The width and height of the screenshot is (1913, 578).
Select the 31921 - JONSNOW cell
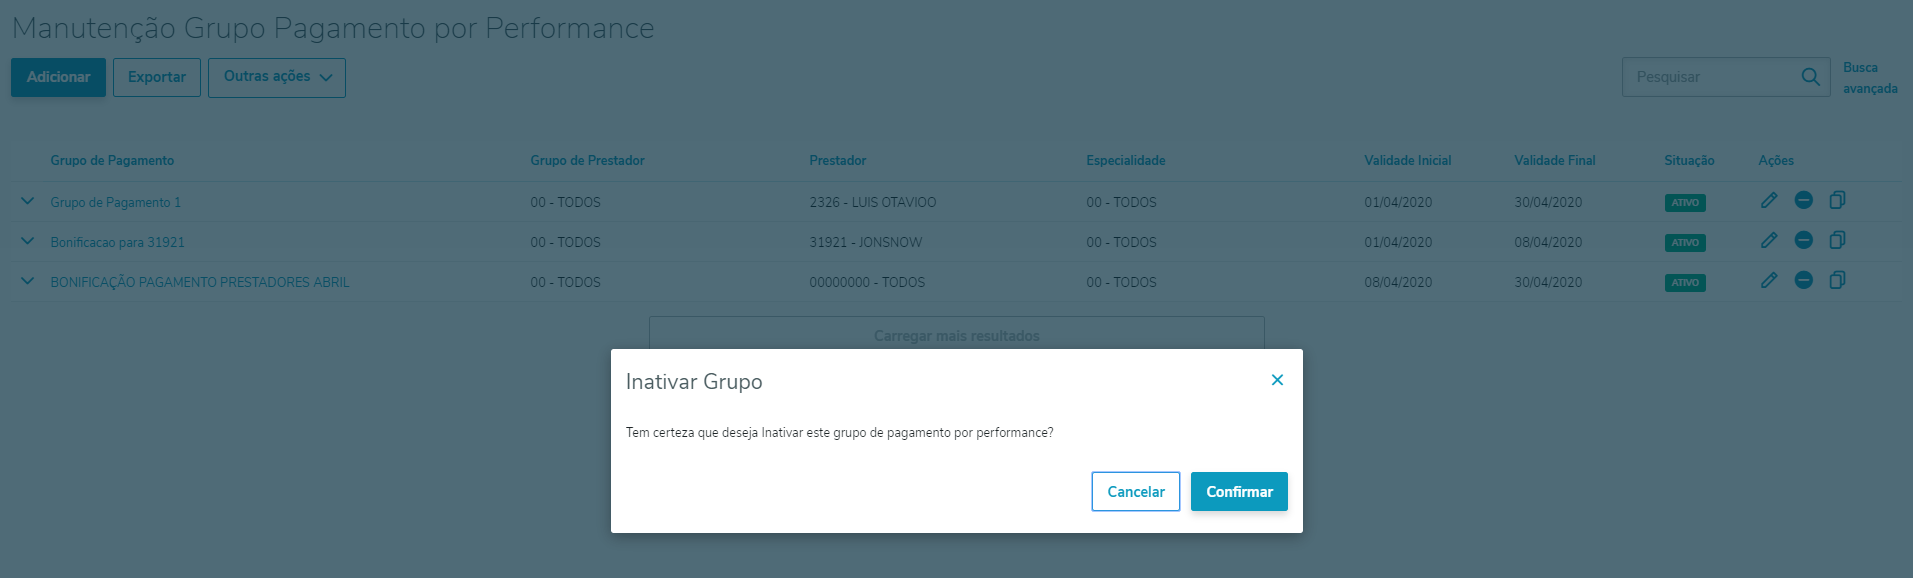(866, 242)
